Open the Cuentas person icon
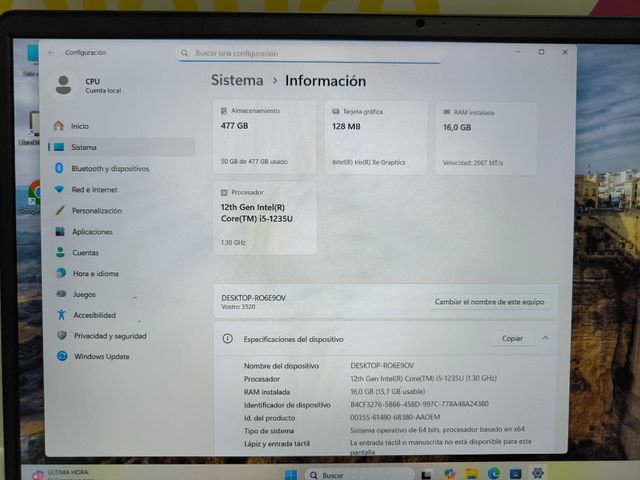The height and width of the screenshot is (480, 640). coord(60,252)
